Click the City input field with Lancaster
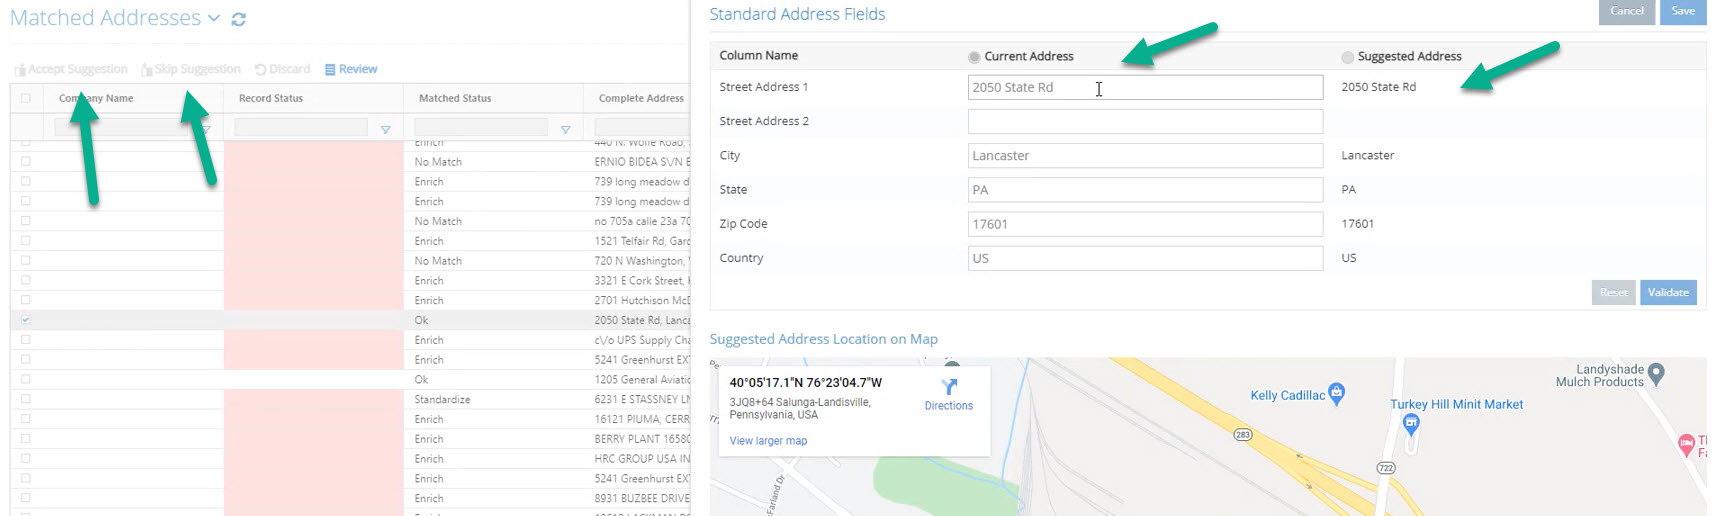The height and width of the screenshot is (516, 1716). 1145,155
